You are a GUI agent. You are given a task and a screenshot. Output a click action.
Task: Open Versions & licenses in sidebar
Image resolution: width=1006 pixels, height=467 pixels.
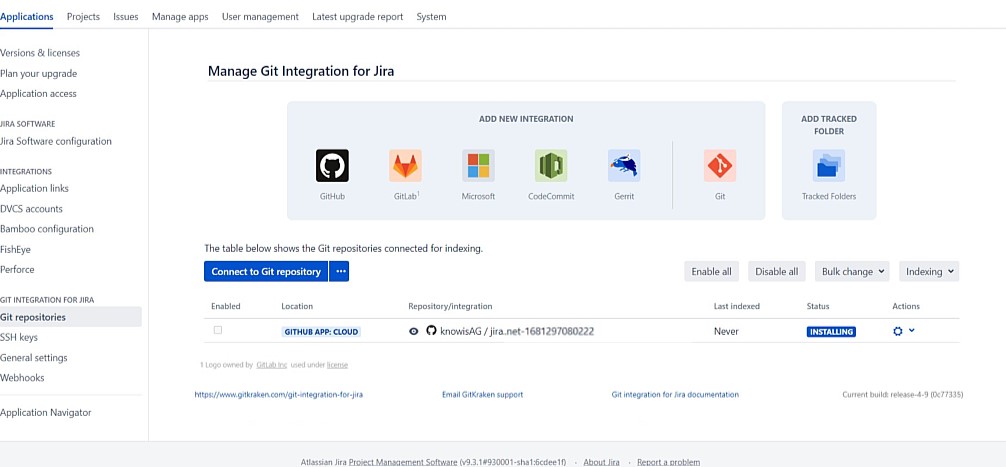coord(40,53)
